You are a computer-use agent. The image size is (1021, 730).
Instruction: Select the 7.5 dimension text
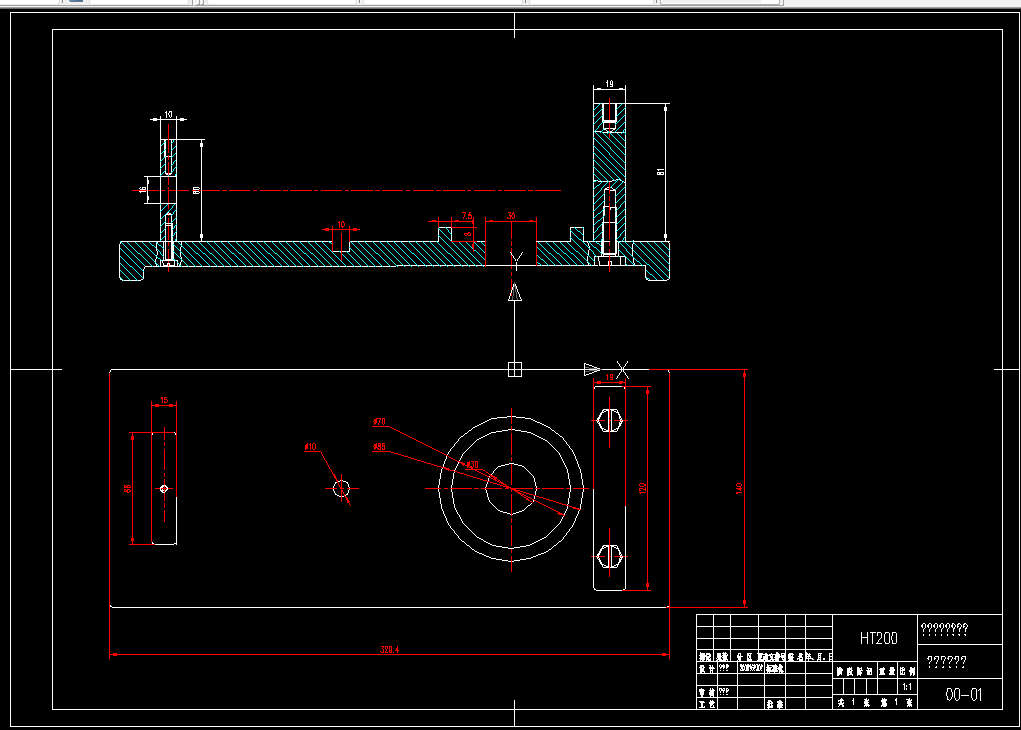point(467,216)
